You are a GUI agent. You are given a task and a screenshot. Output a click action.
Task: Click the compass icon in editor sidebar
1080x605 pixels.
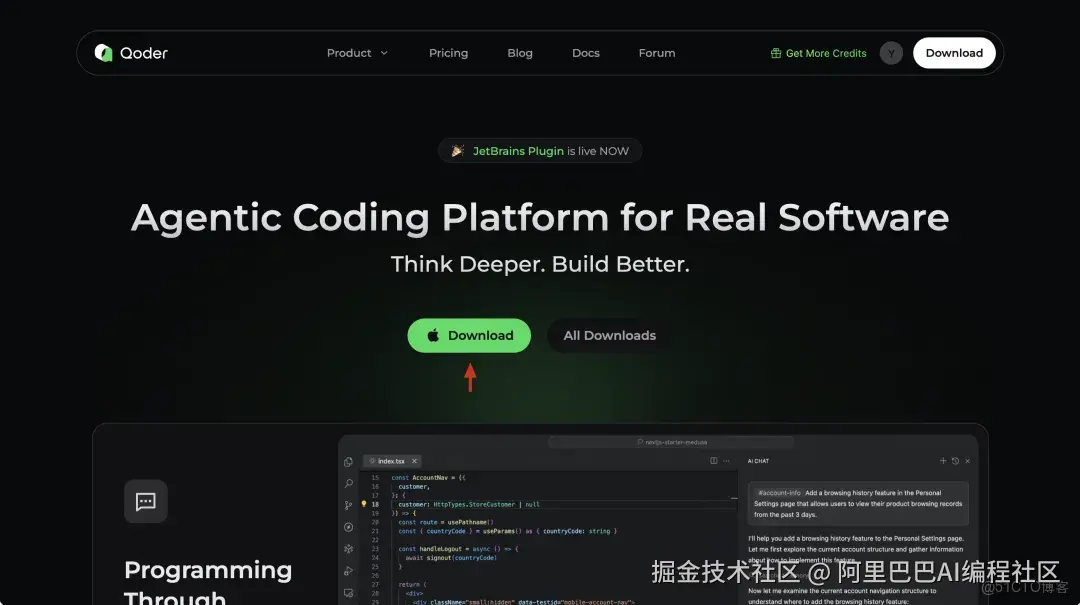349,527
